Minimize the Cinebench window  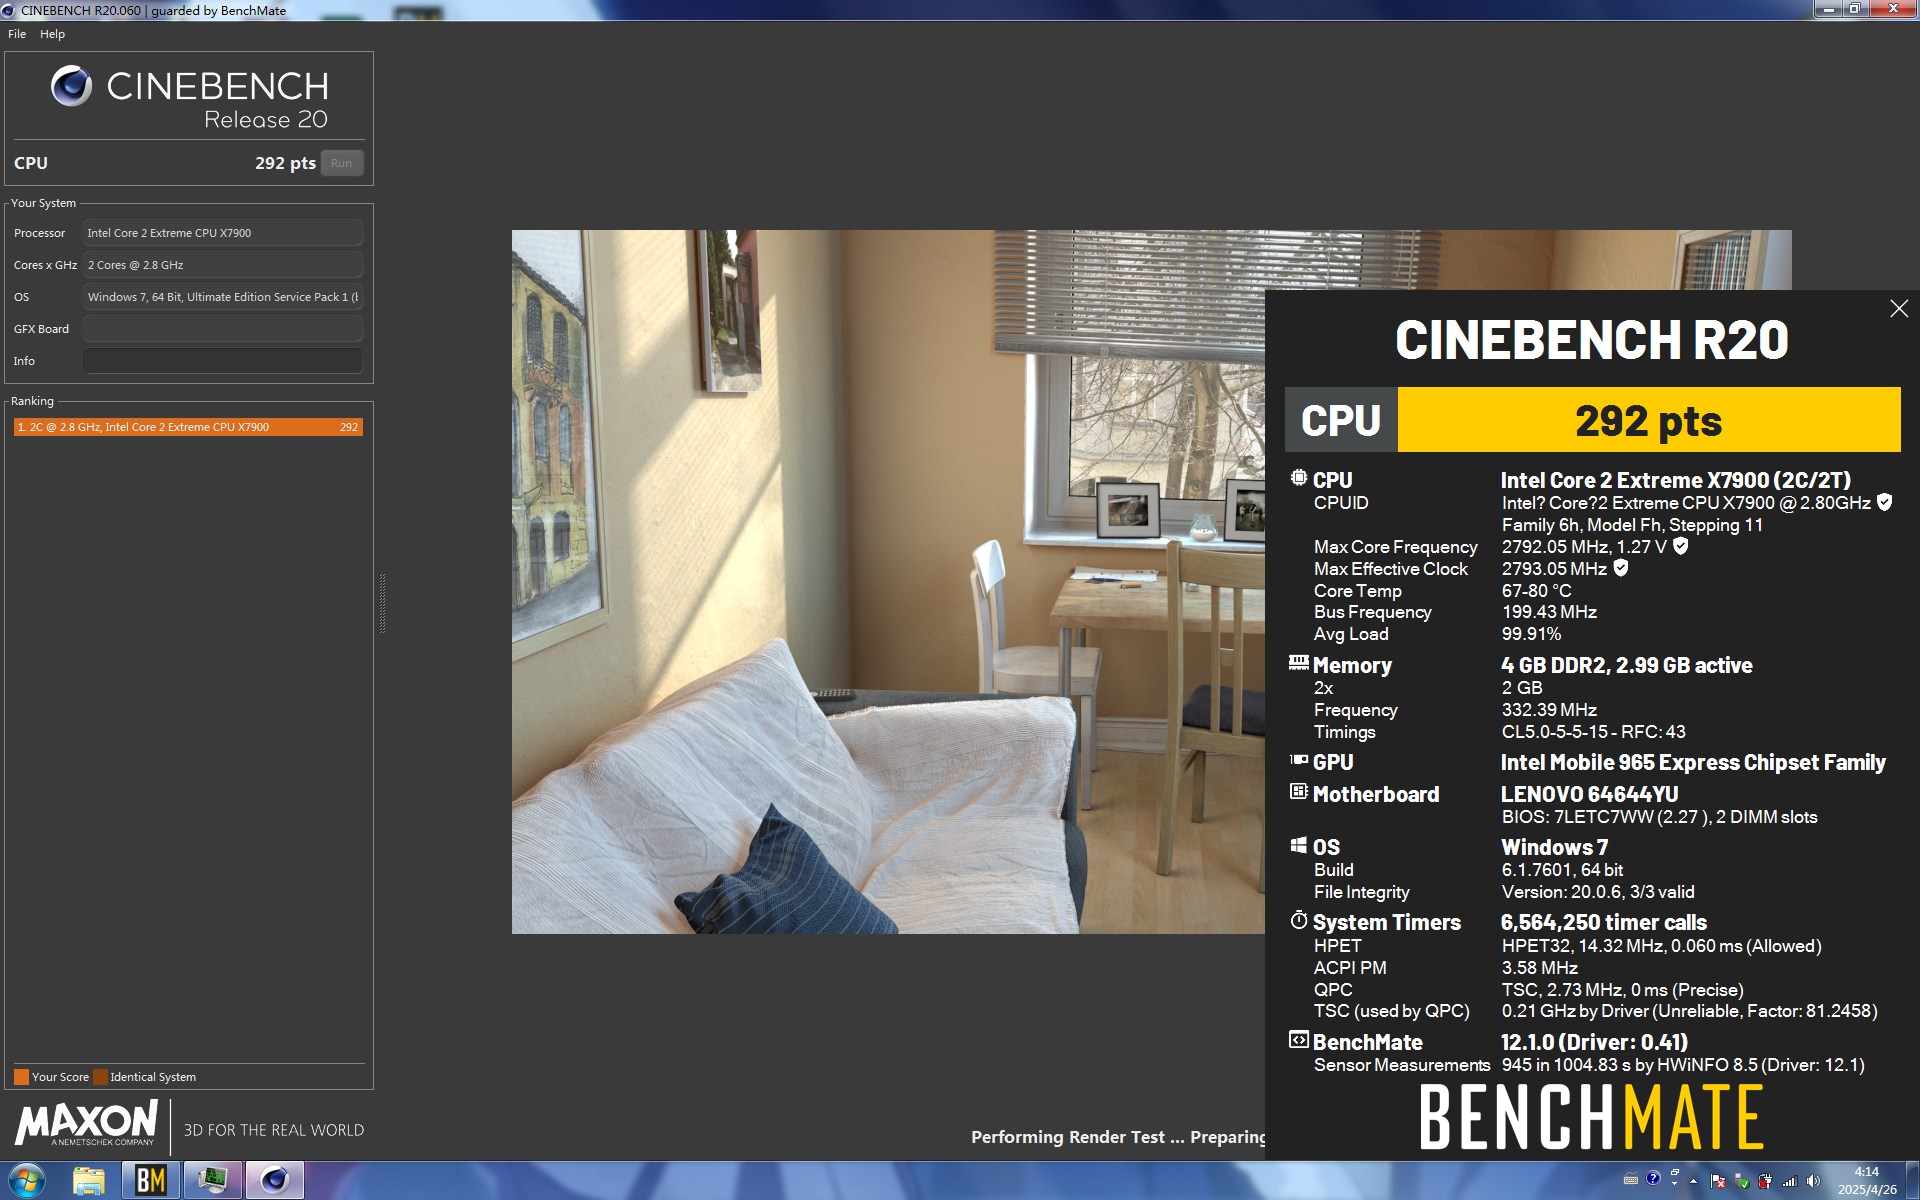(x=1828, y=9)
